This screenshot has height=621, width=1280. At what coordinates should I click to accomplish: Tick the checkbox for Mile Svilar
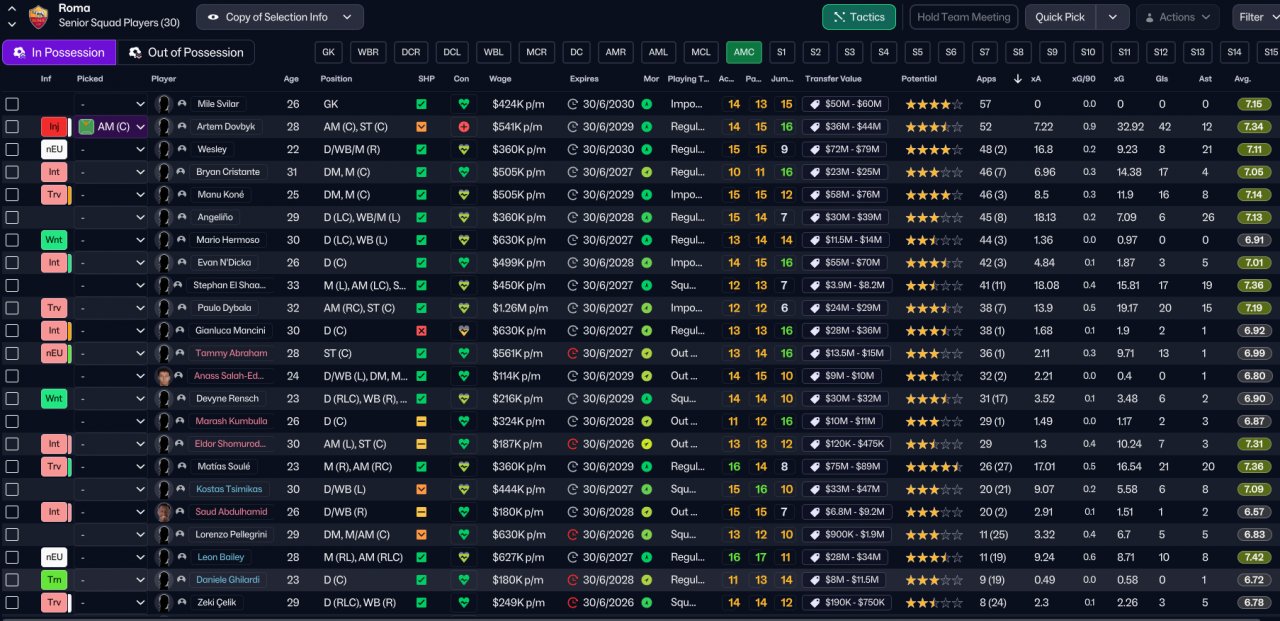pyautogui.click(x=12, y=104)
